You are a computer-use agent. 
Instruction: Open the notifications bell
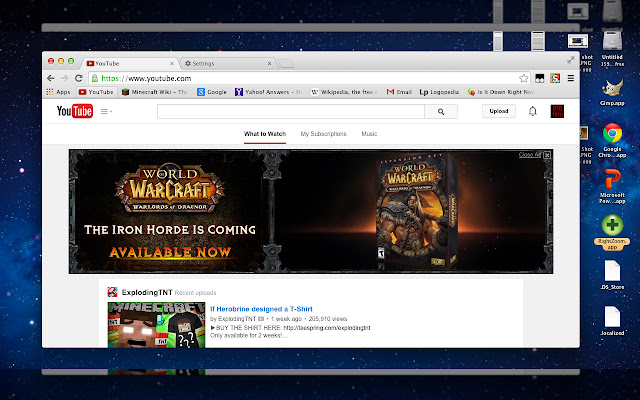(533, 111)
